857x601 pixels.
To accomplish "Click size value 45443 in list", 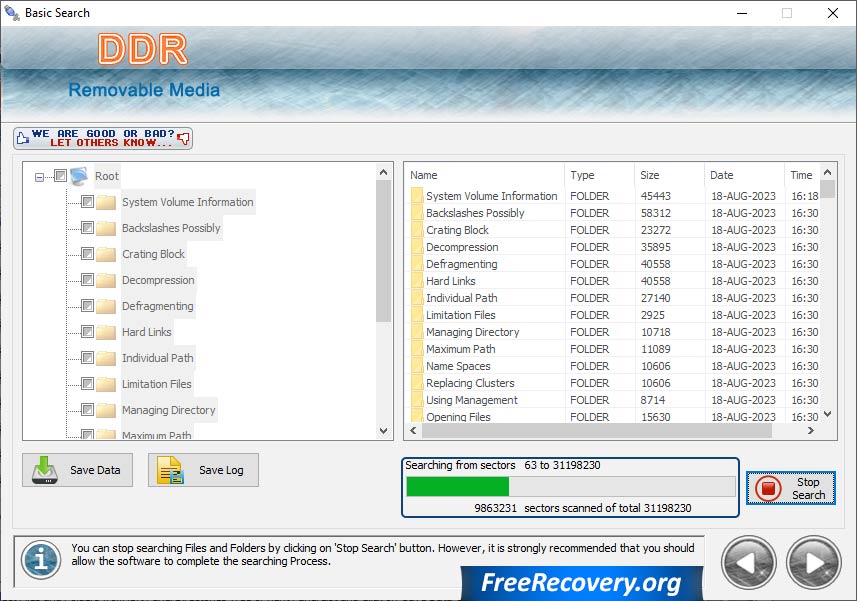I will (655, 196).
